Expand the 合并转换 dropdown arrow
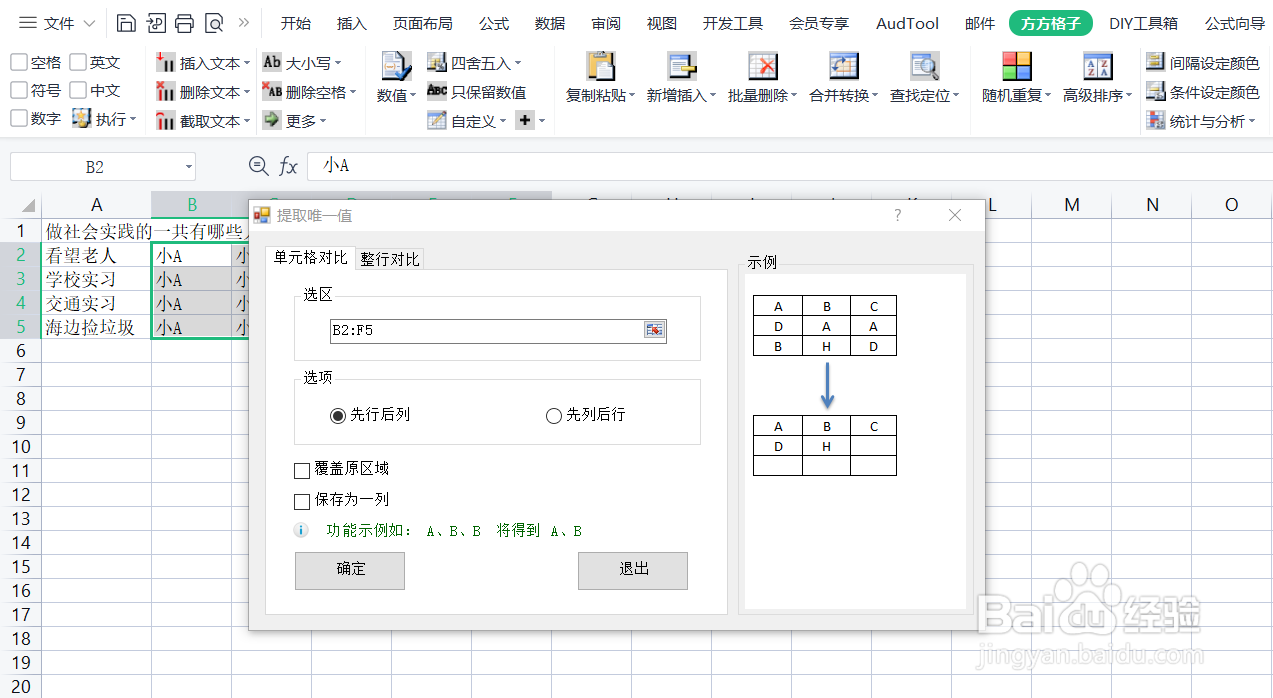 click(875, 97)
